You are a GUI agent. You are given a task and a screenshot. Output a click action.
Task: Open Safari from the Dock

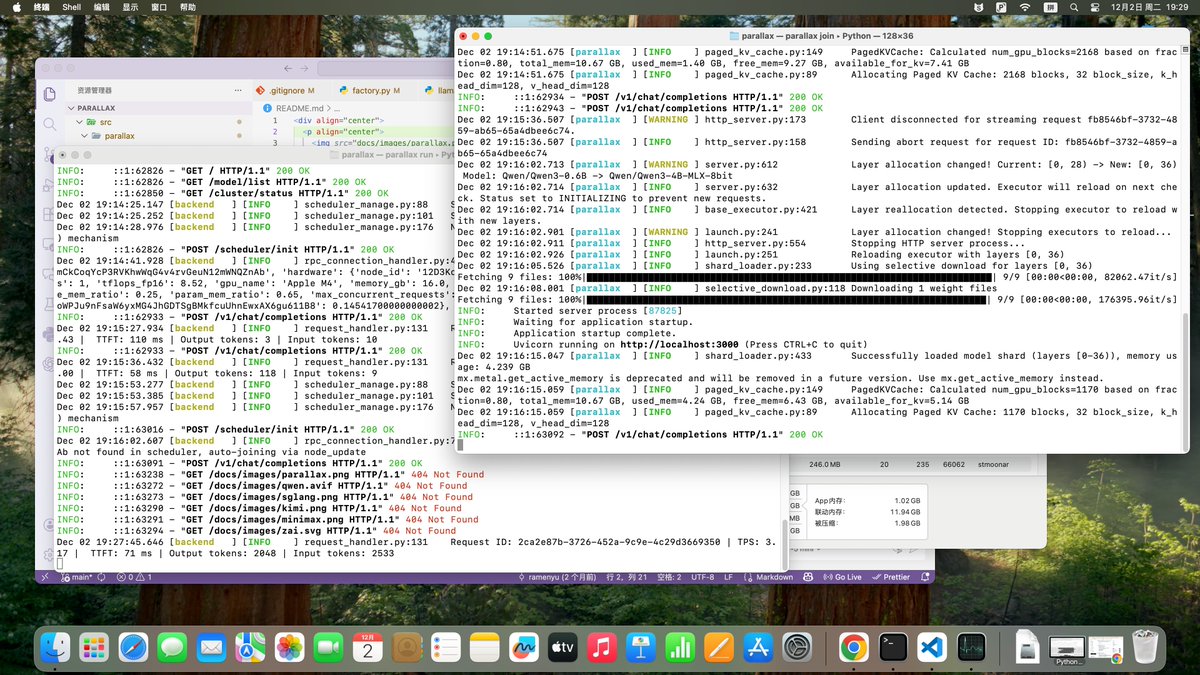click(133, 647)
